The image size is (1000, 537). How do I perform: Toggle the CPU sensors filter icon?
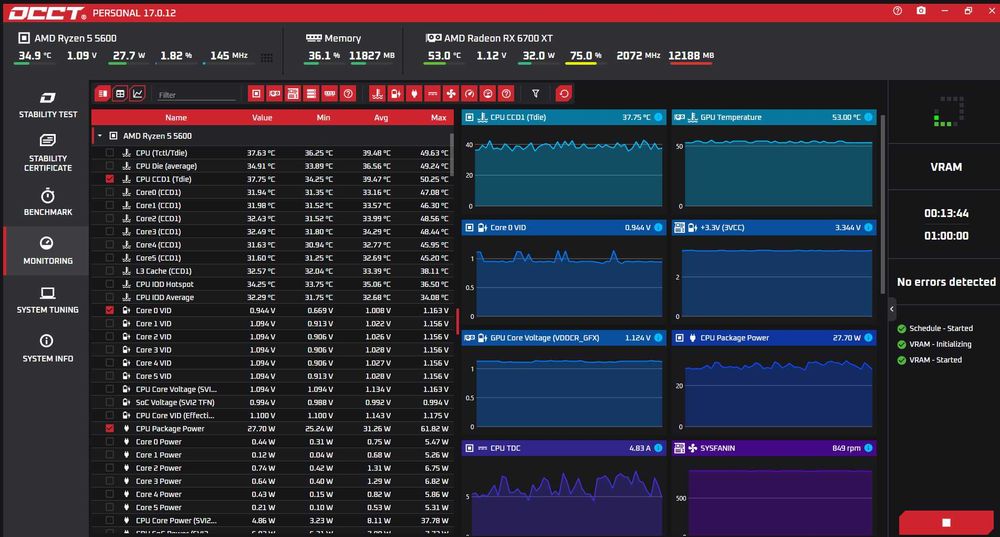(x=256, y=94)
